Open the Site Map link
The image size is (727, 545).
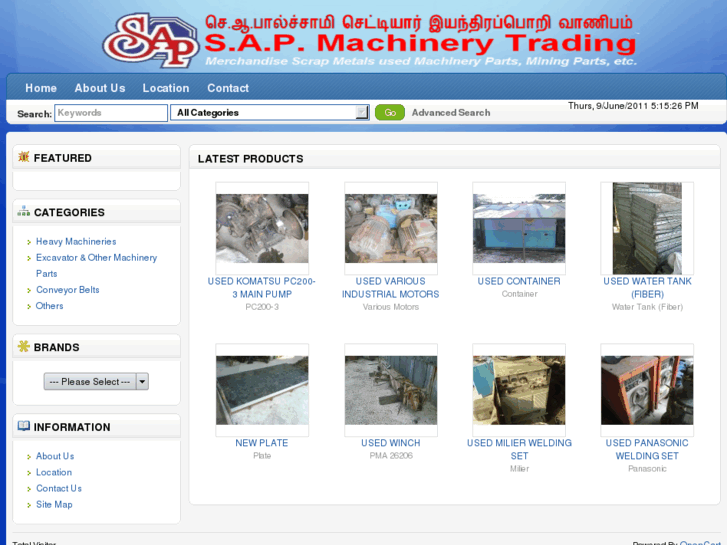54,504
